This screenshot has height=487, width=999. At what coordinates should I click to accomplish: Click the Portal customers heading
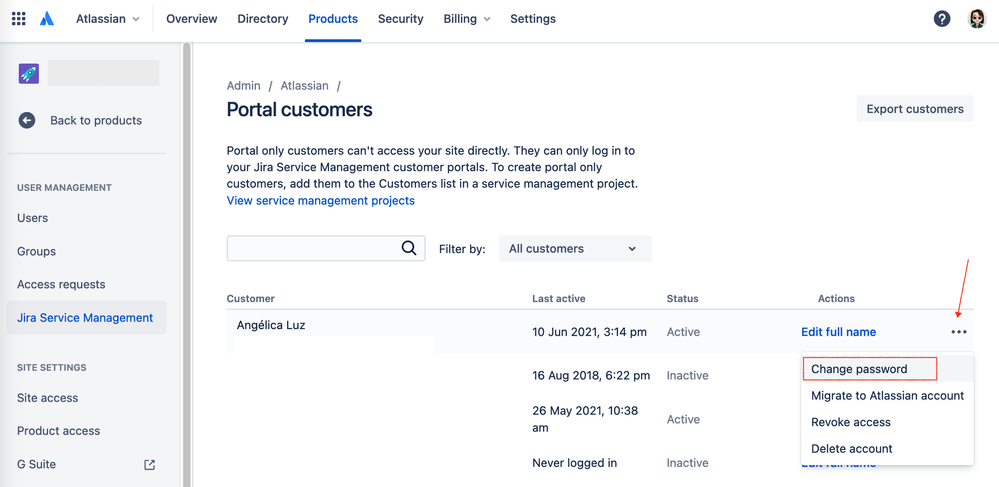(299, 110)
